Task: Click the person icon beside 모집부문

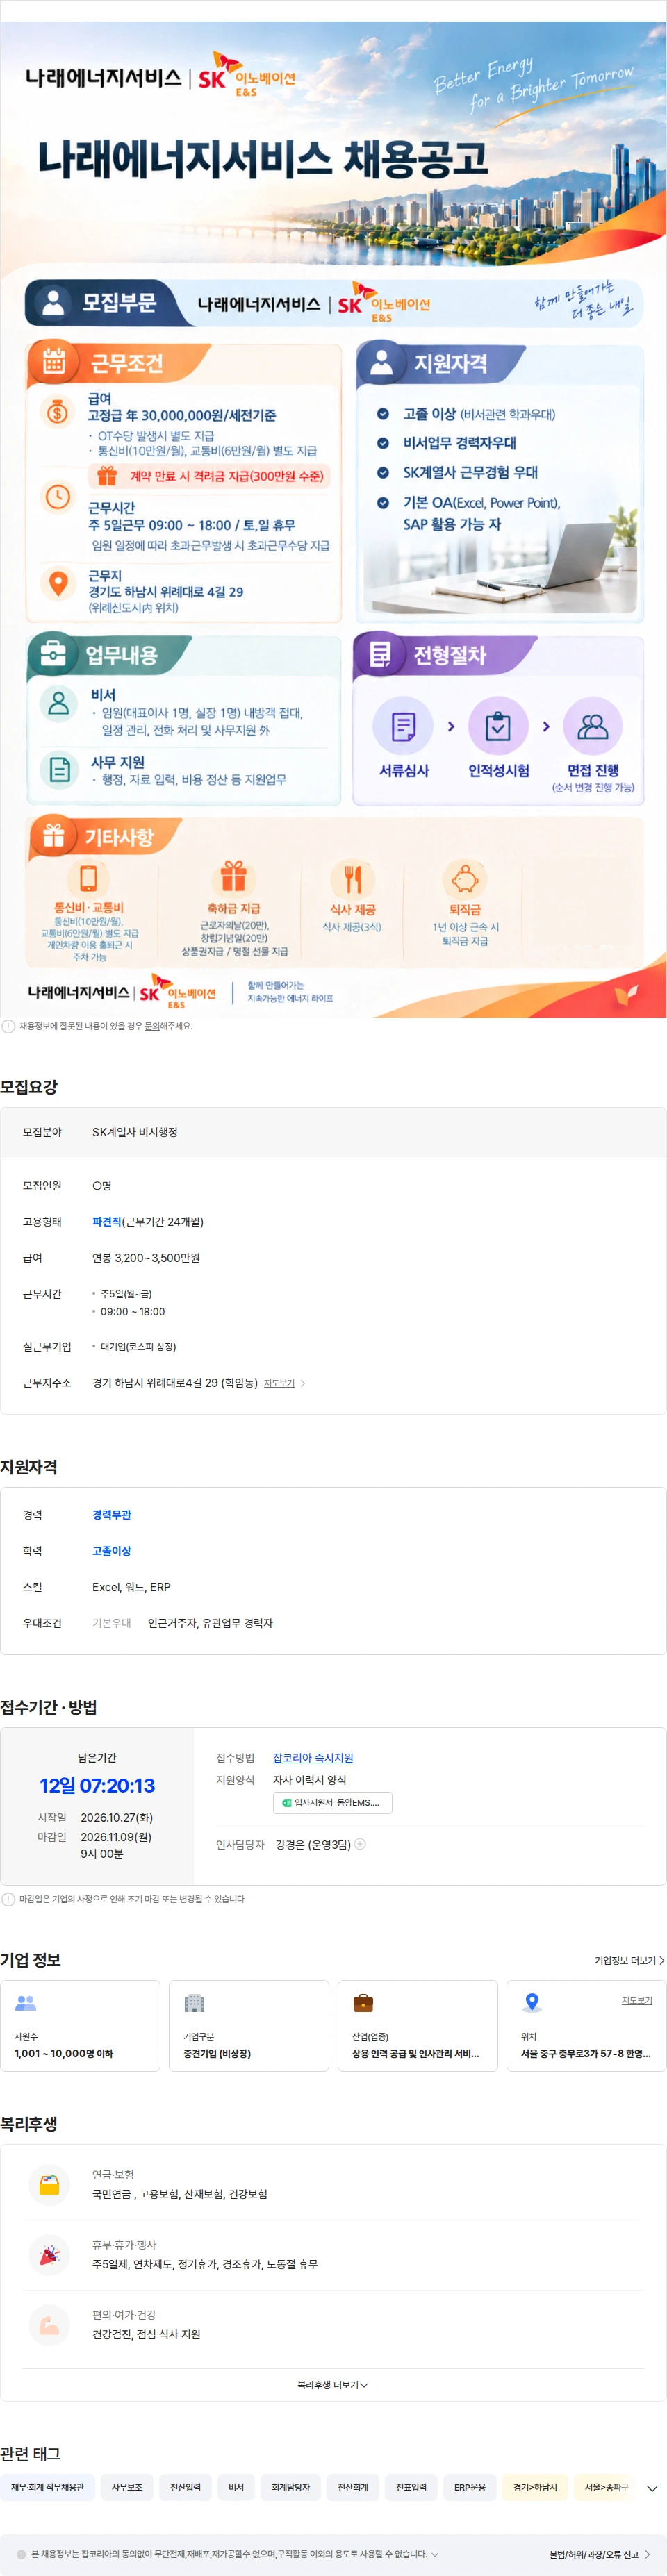Action: pos(53,302)
